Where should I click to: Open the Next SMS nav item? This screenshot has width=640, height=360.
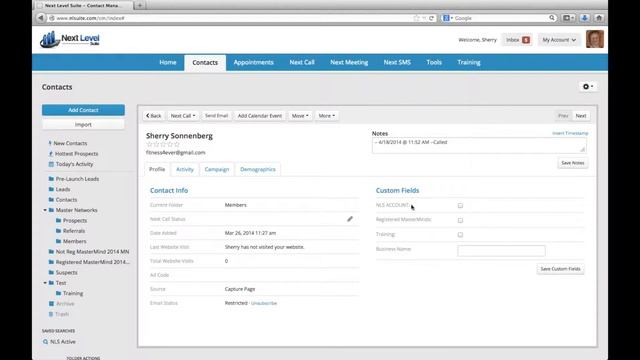pyautogui.click(x=397, y=62)
